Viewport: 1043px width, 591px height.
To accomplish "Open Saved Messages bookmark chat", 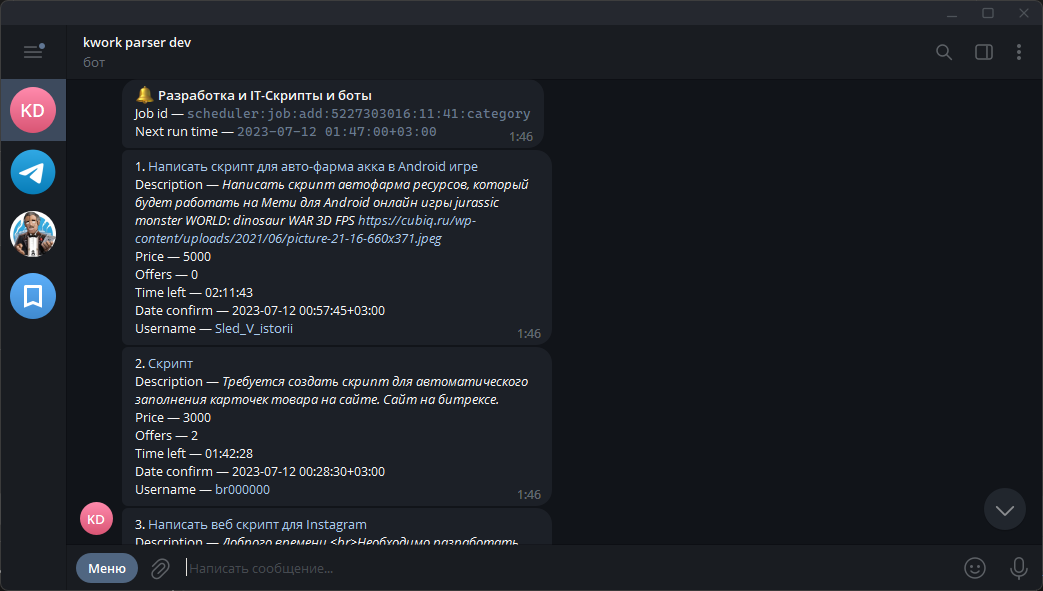I will (33, 296).
